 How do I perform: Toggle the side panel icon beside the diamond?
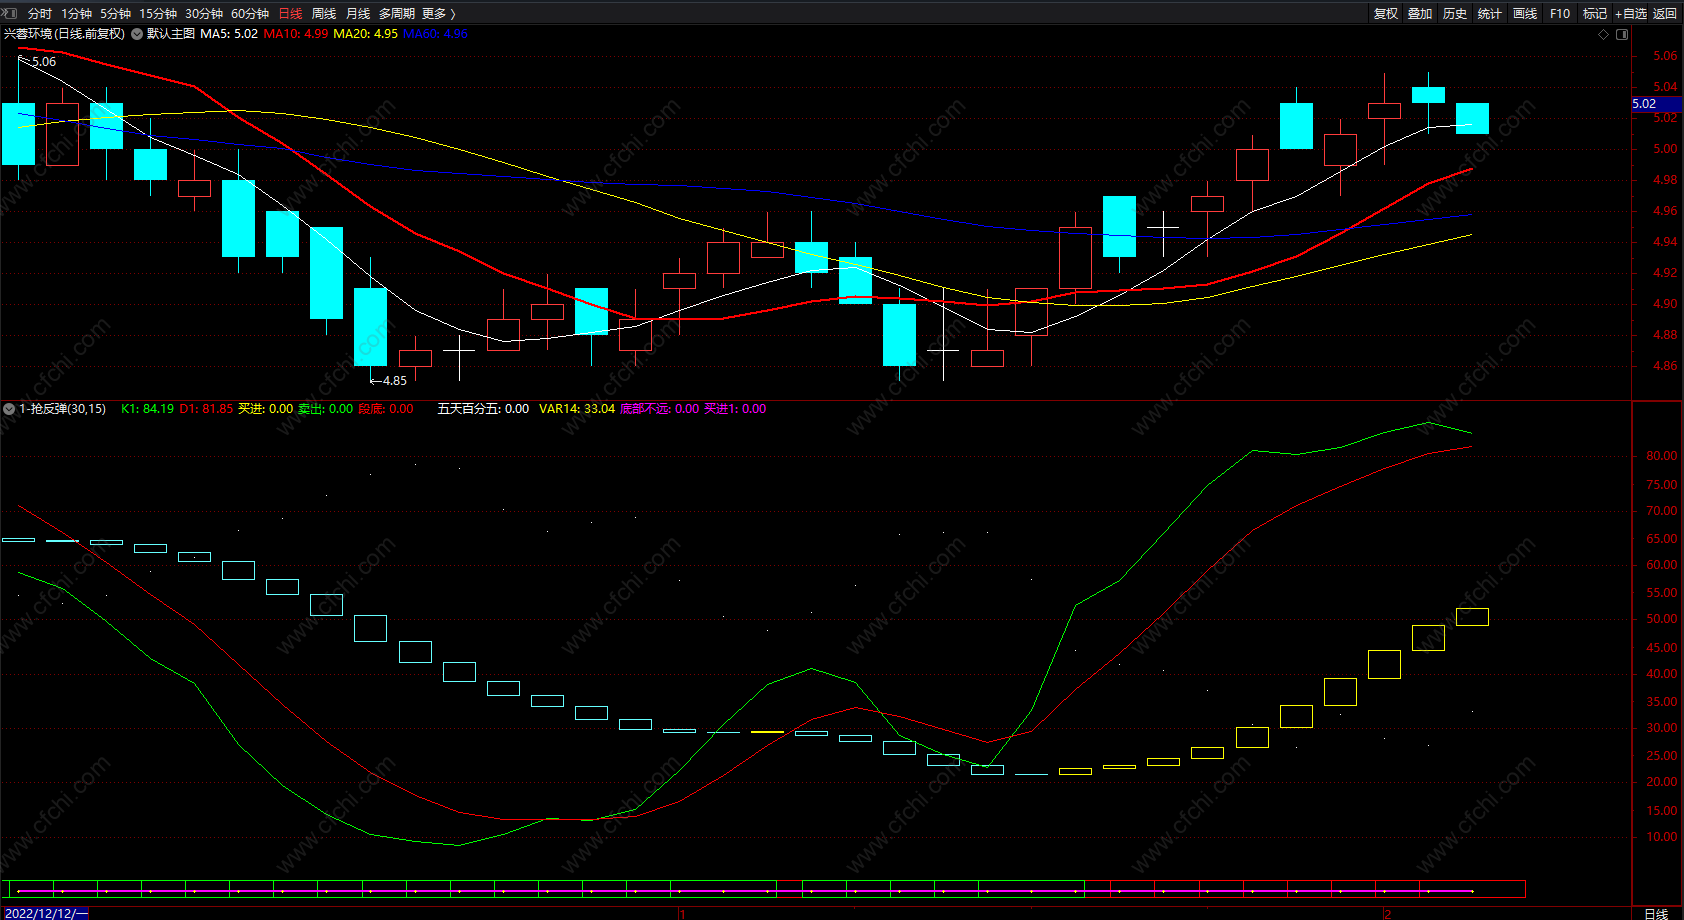coord(1622,34)
